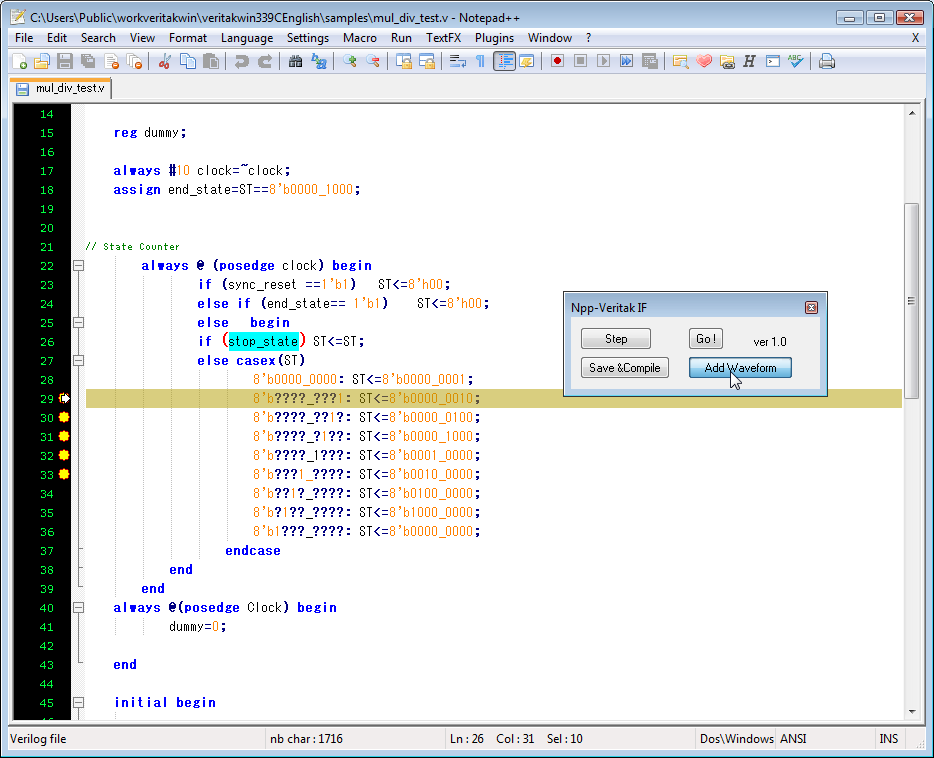Open the TextFX menu
The image size is (934, 758).
(443, 38)
